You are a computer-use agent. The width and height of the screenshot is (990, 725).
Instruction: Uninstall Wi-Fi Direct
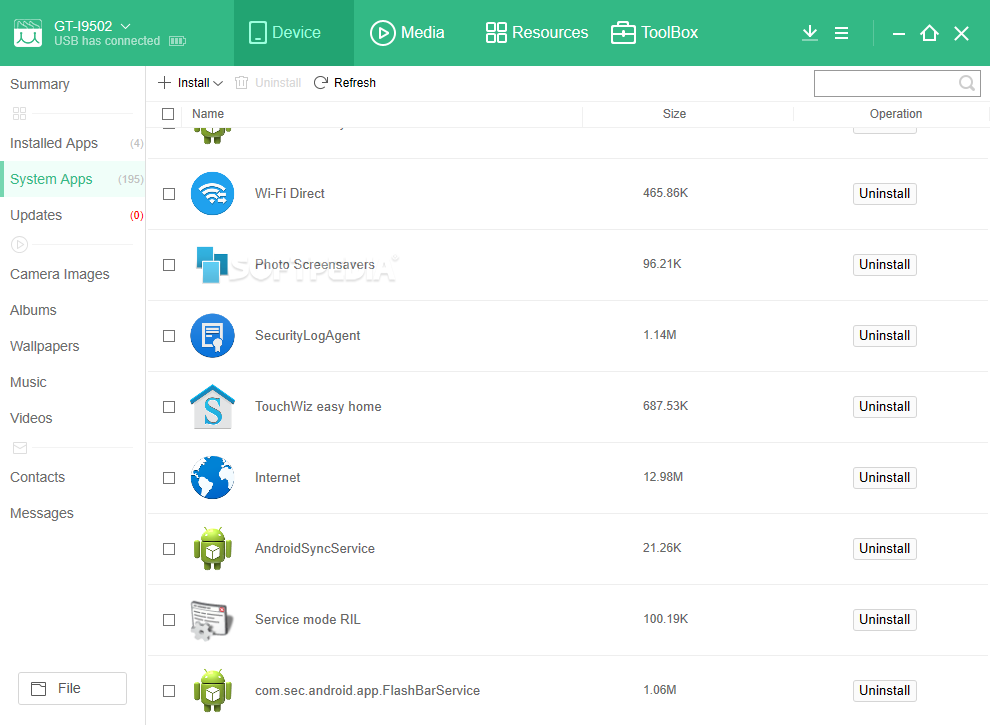pos(885,193)
